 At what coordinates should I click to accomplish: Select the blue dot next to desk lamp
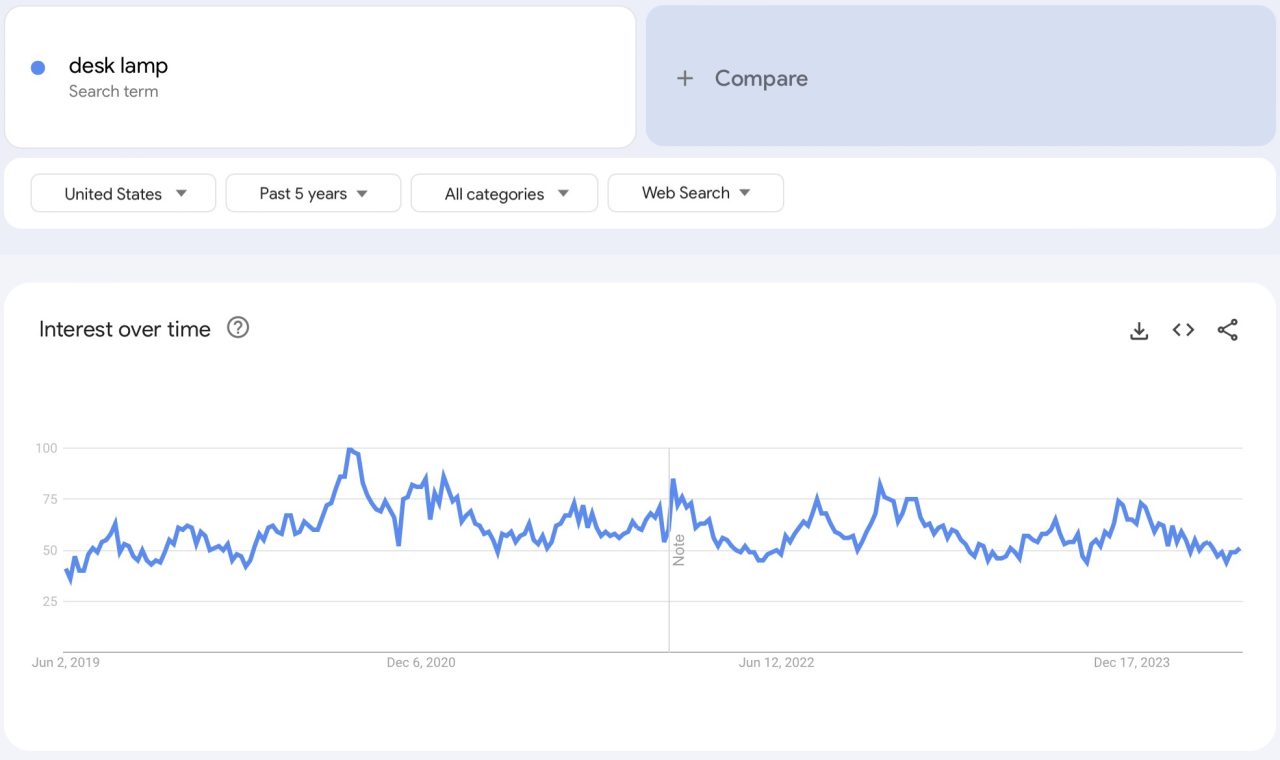pyautogui.click(x=37, y=66)
